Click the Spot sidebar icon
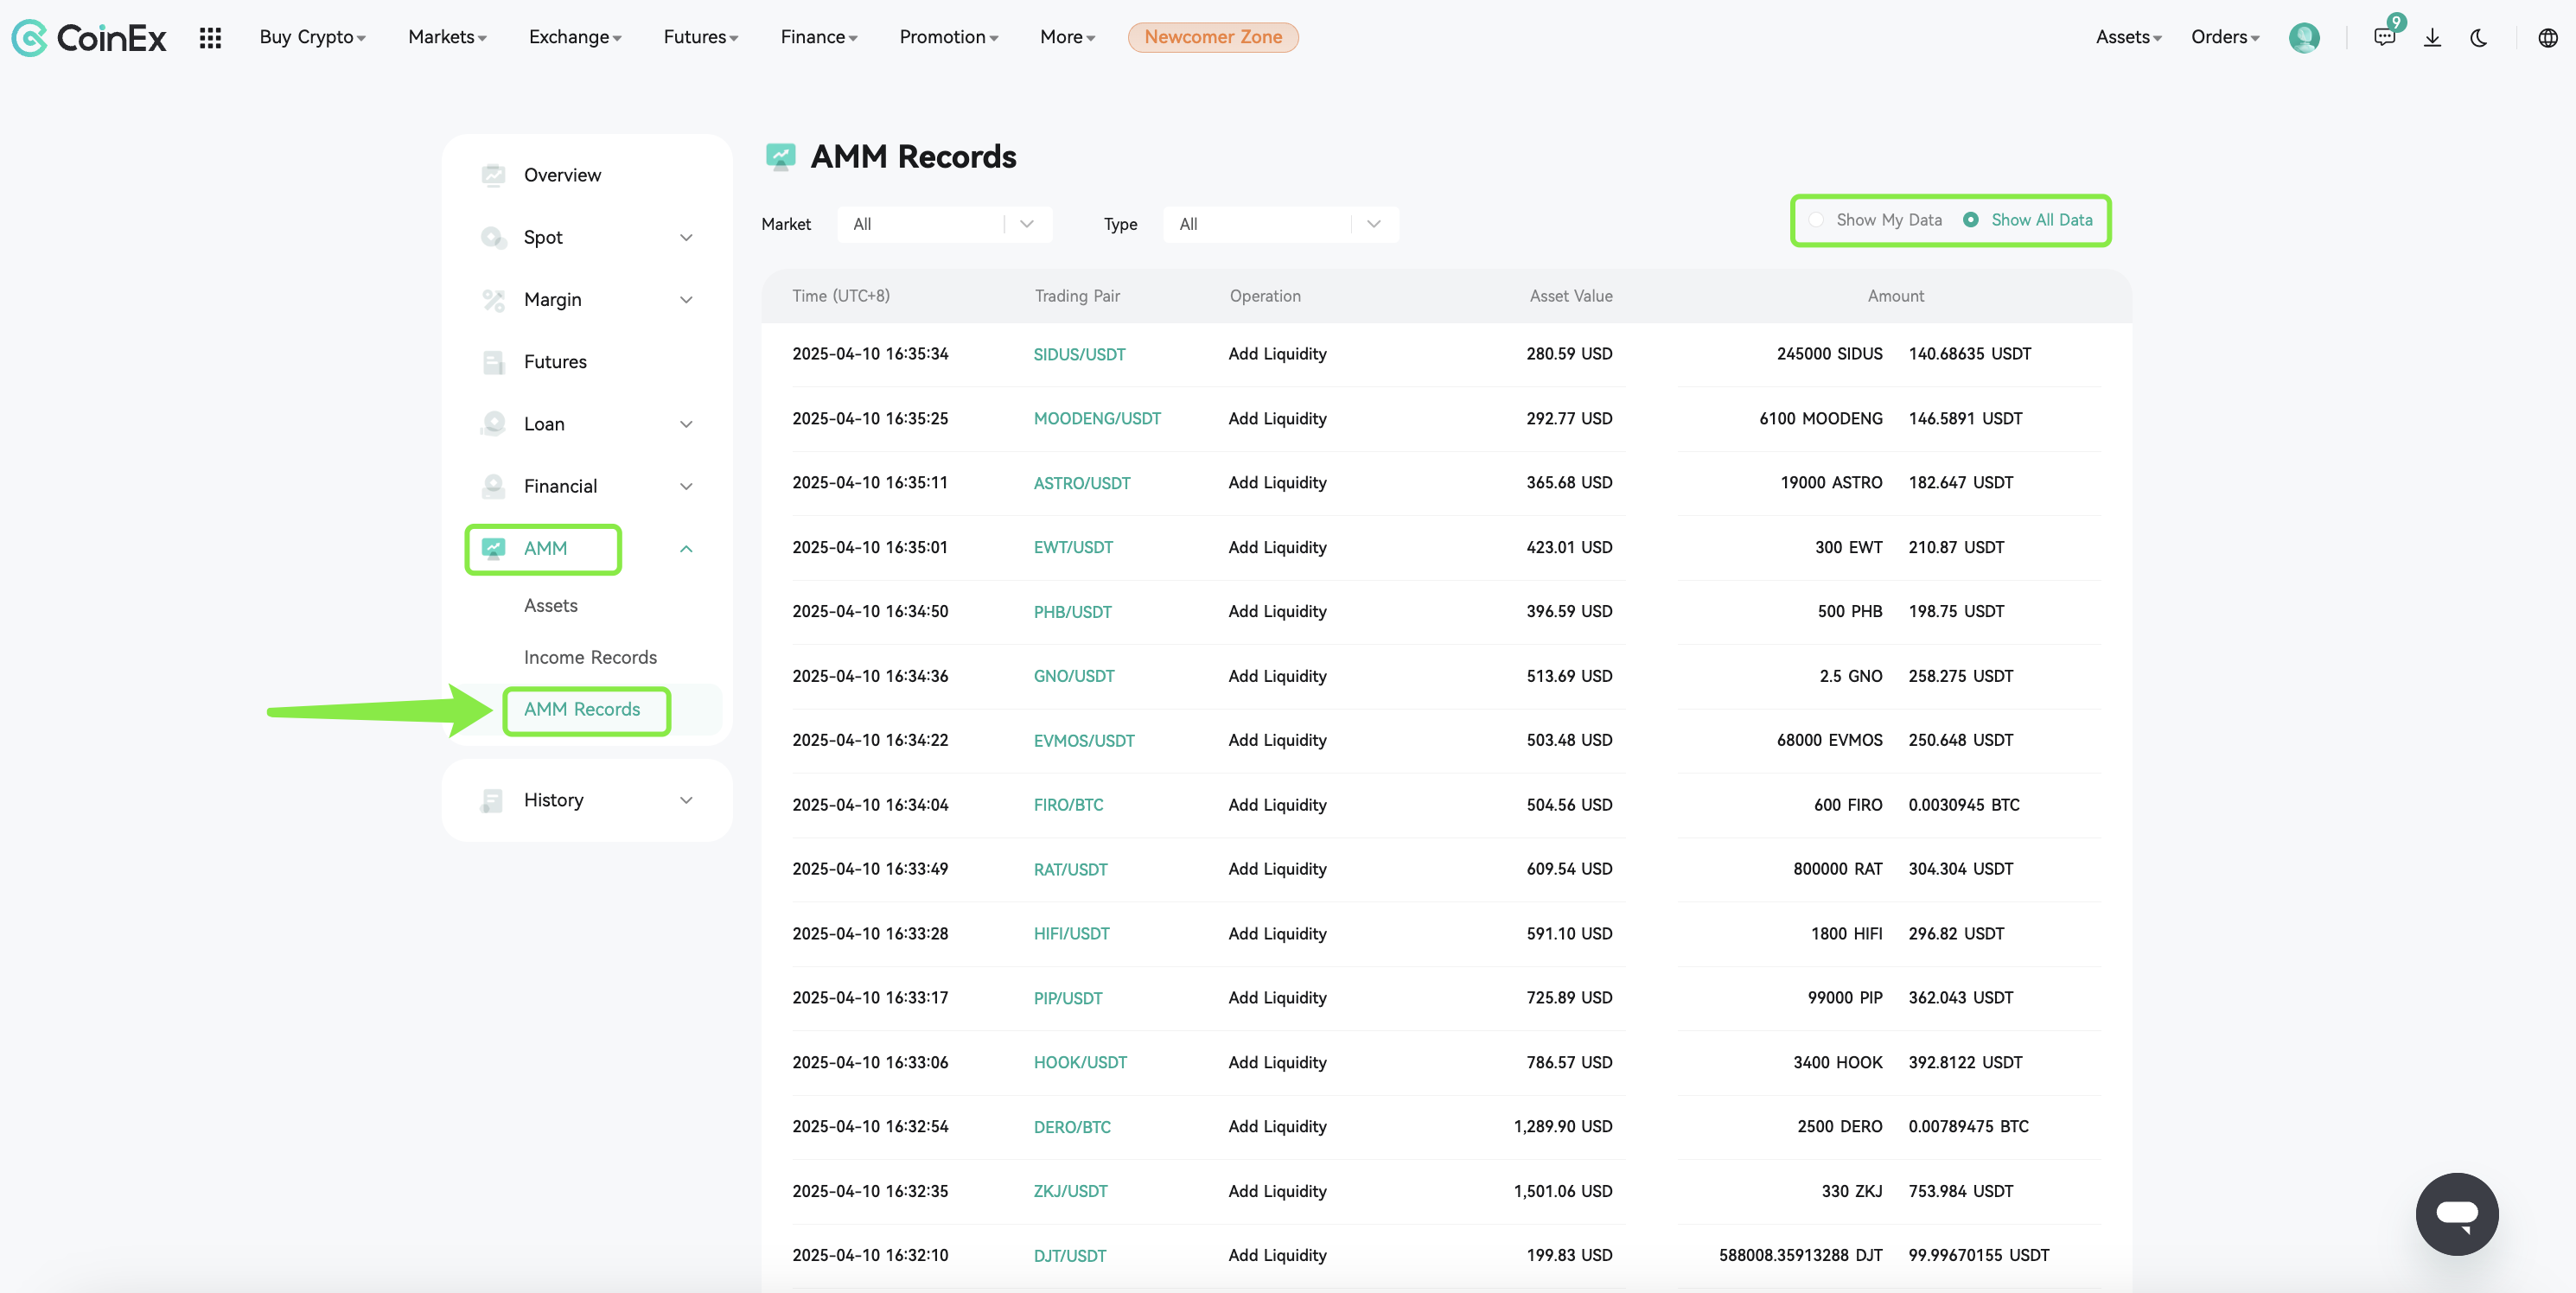Viewport: 2576px width, 1293px height. 493,237
